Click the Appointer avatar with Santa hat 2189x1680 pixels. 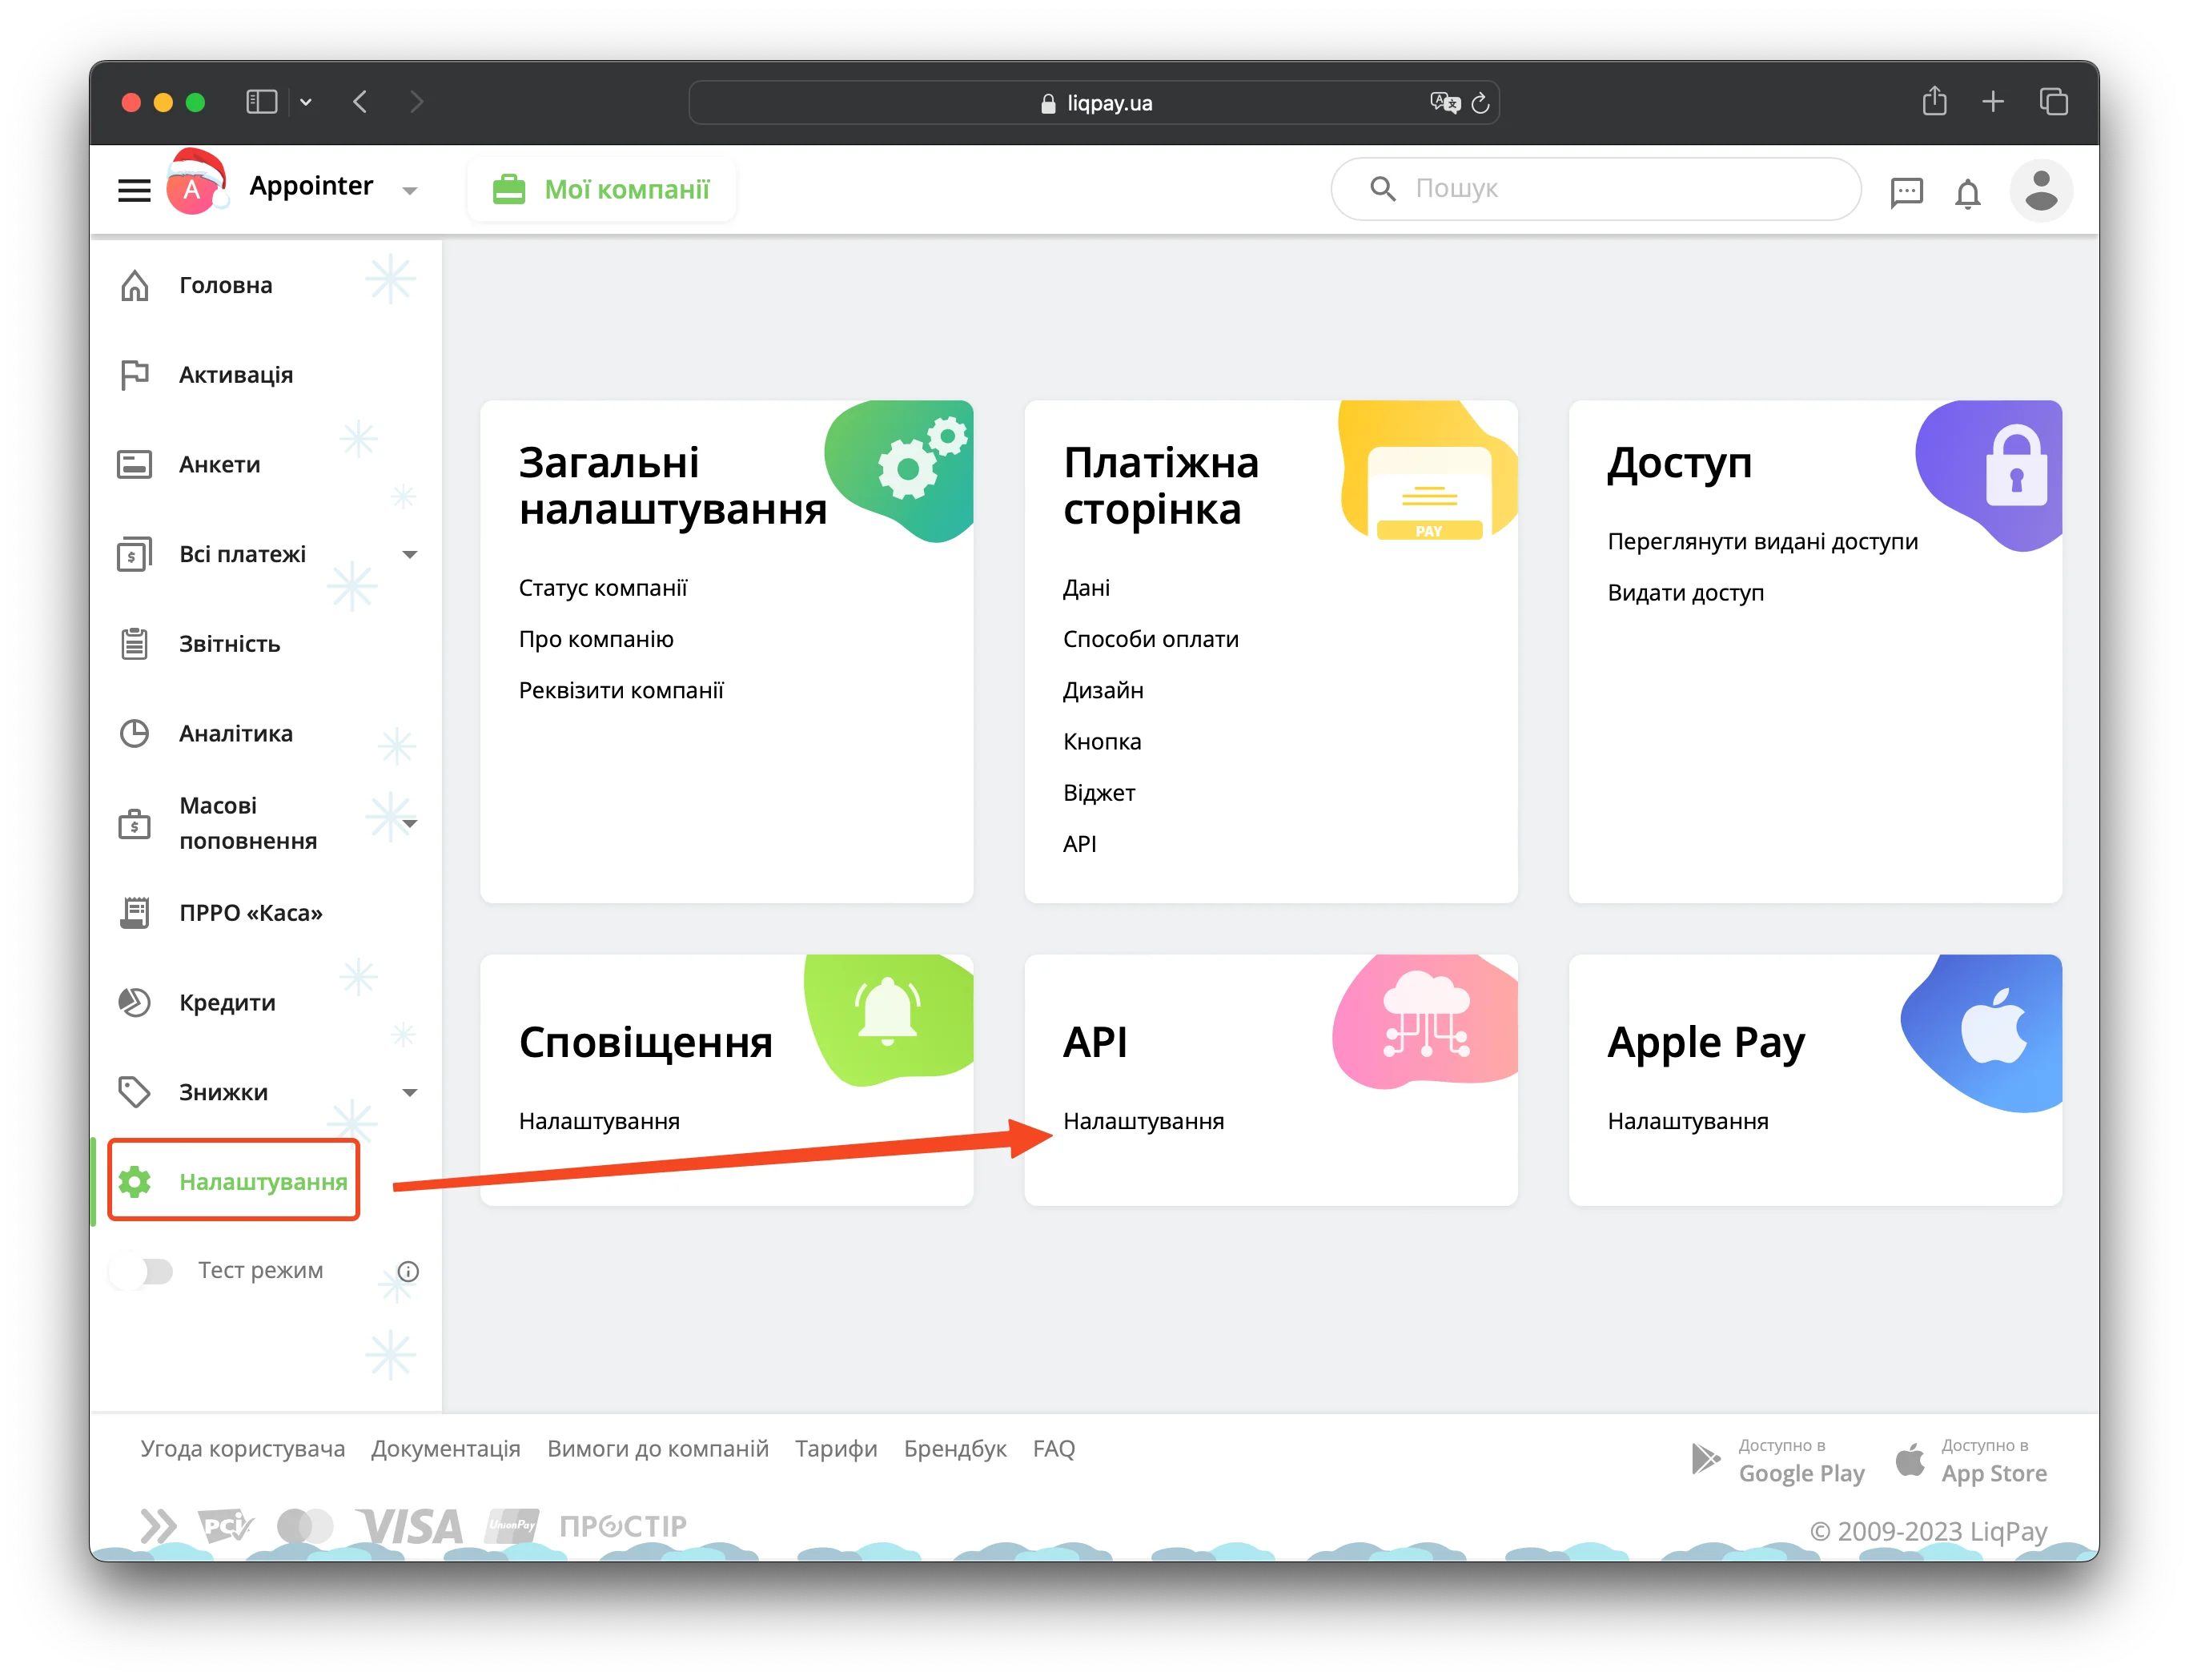195,183
